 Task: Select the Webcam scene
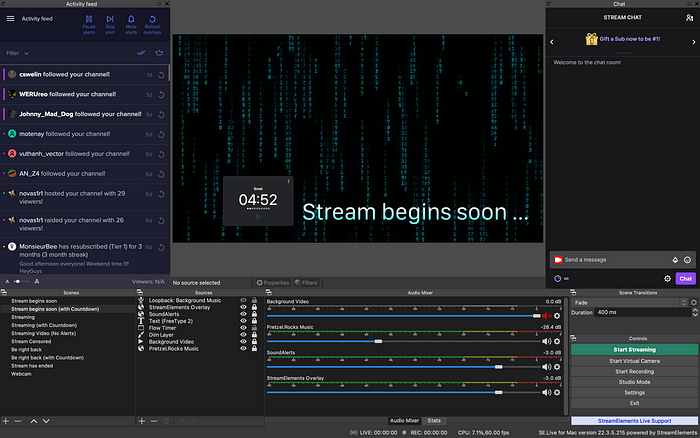pyautogui.click(x=21, y=374)
